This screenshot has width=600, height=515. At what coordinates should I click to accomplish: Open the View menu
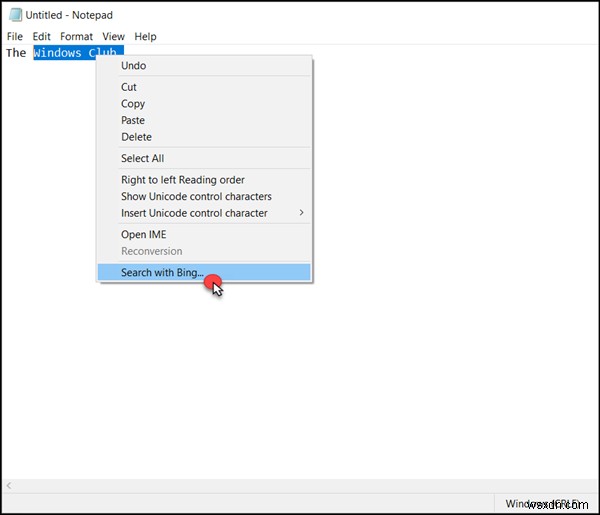click(113, 36)
